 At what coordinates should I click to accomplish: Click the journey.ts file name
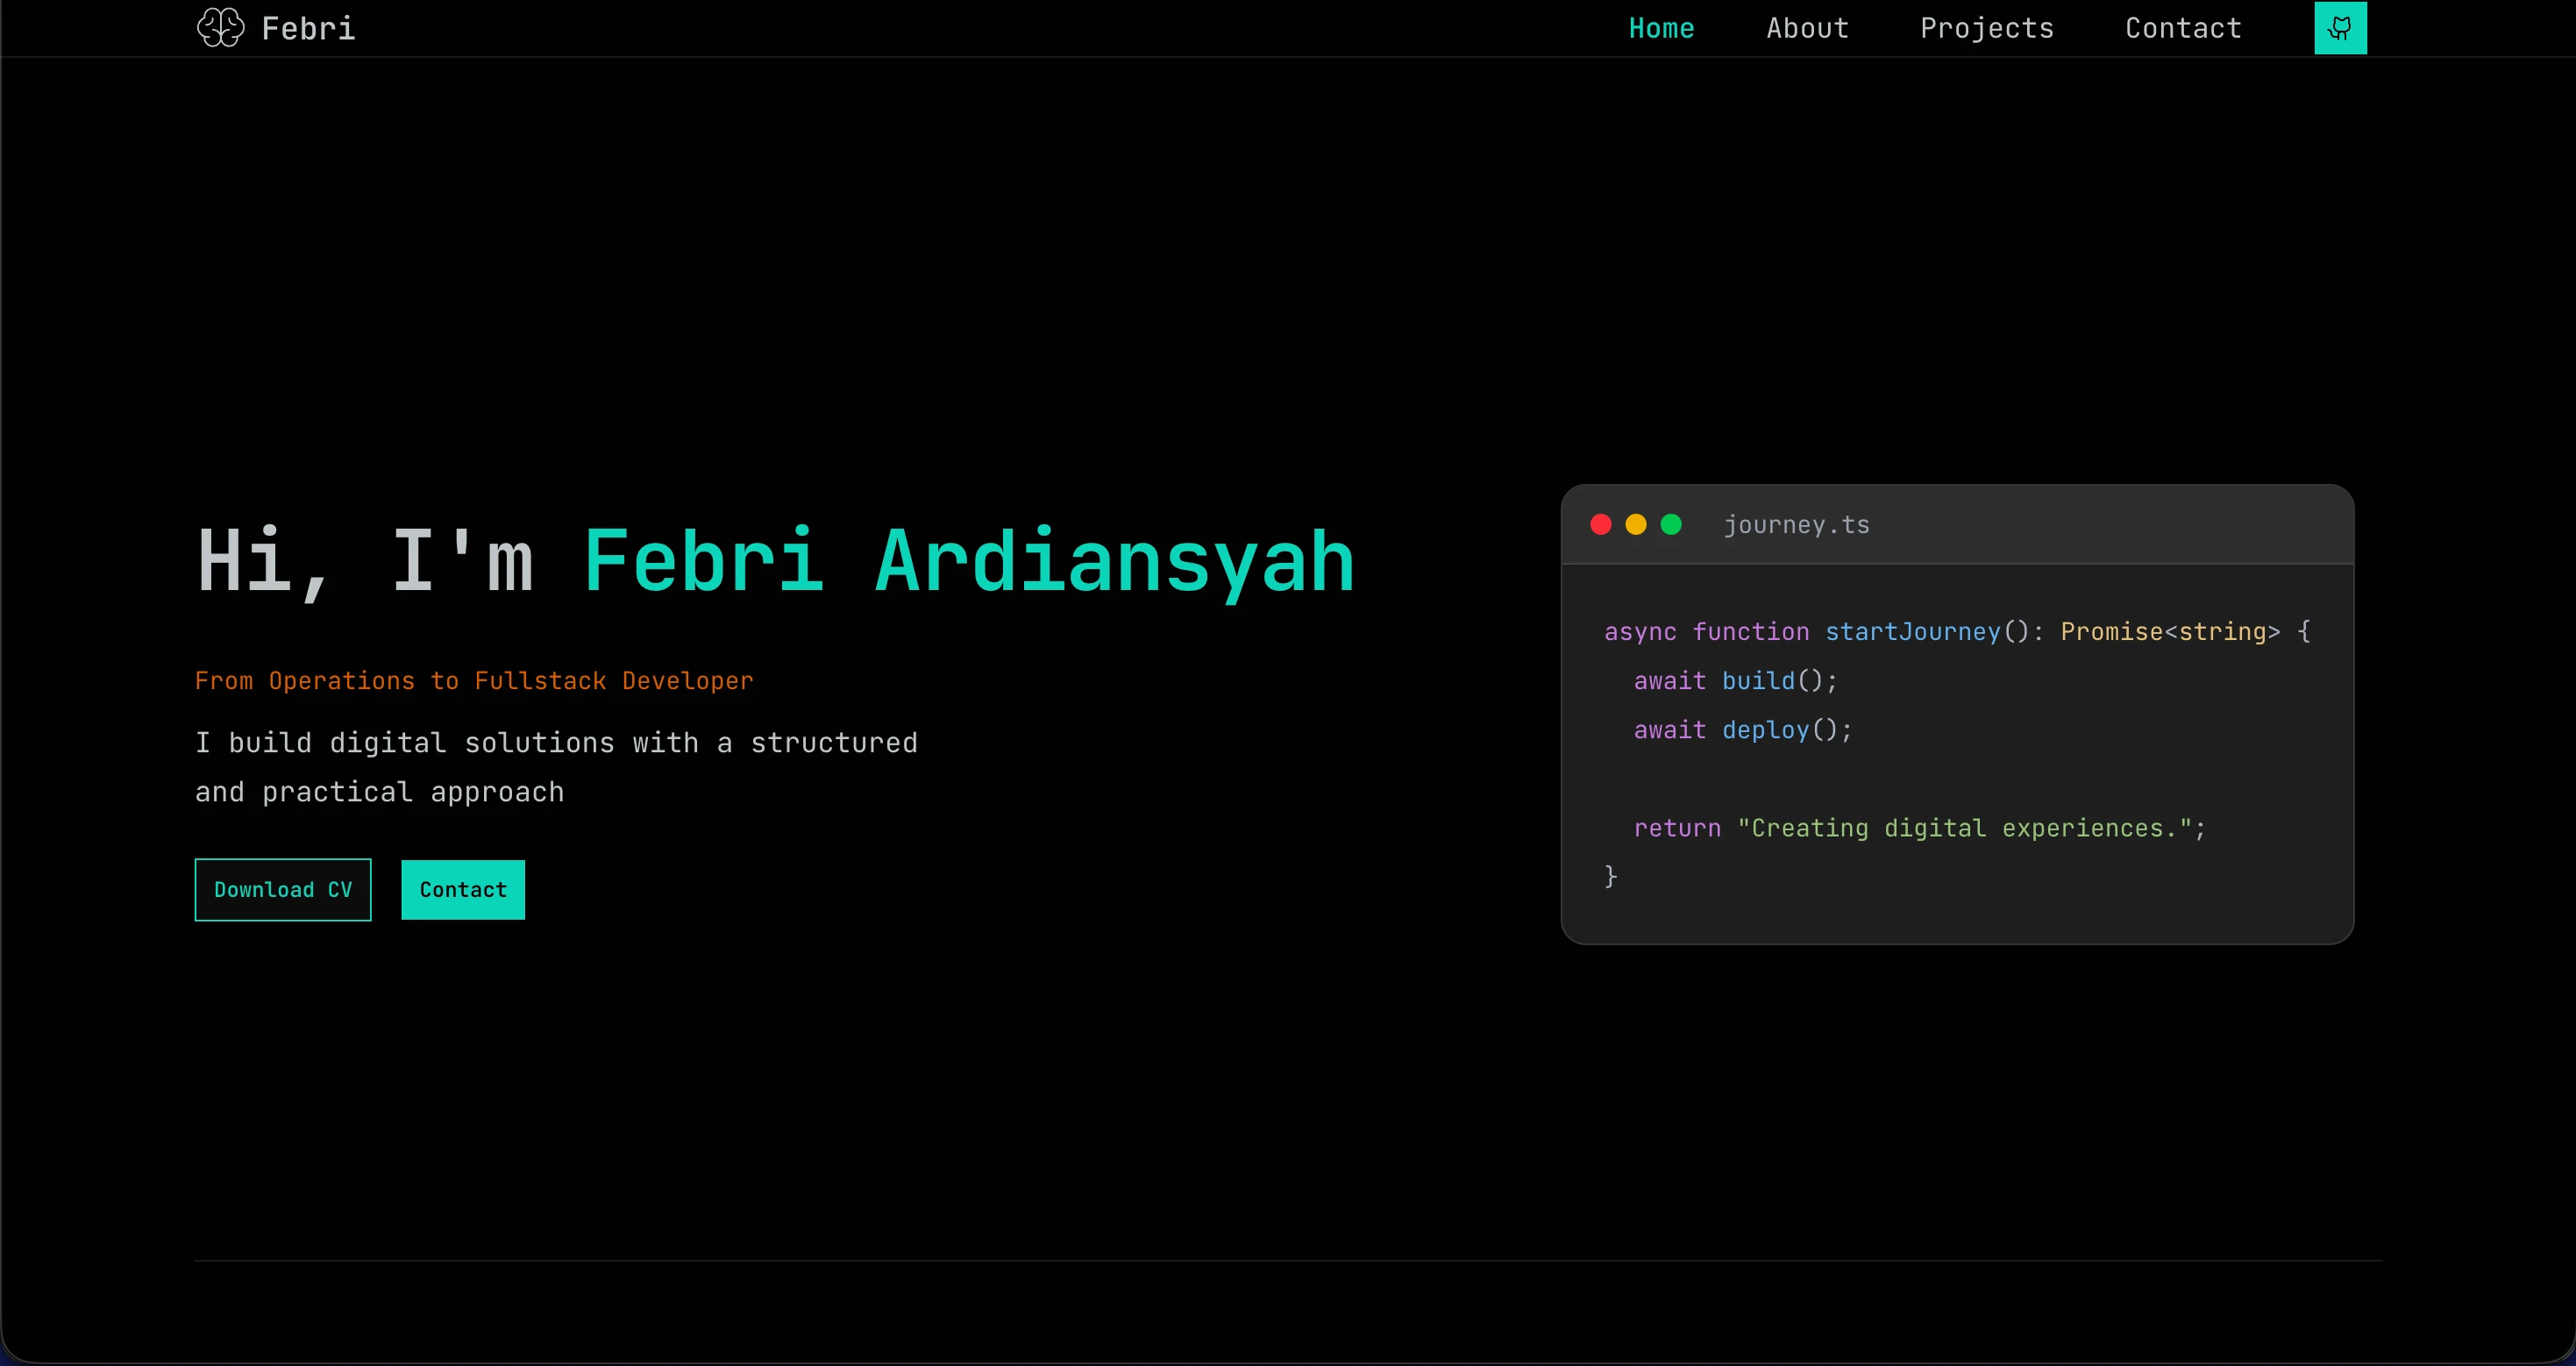1796,525
